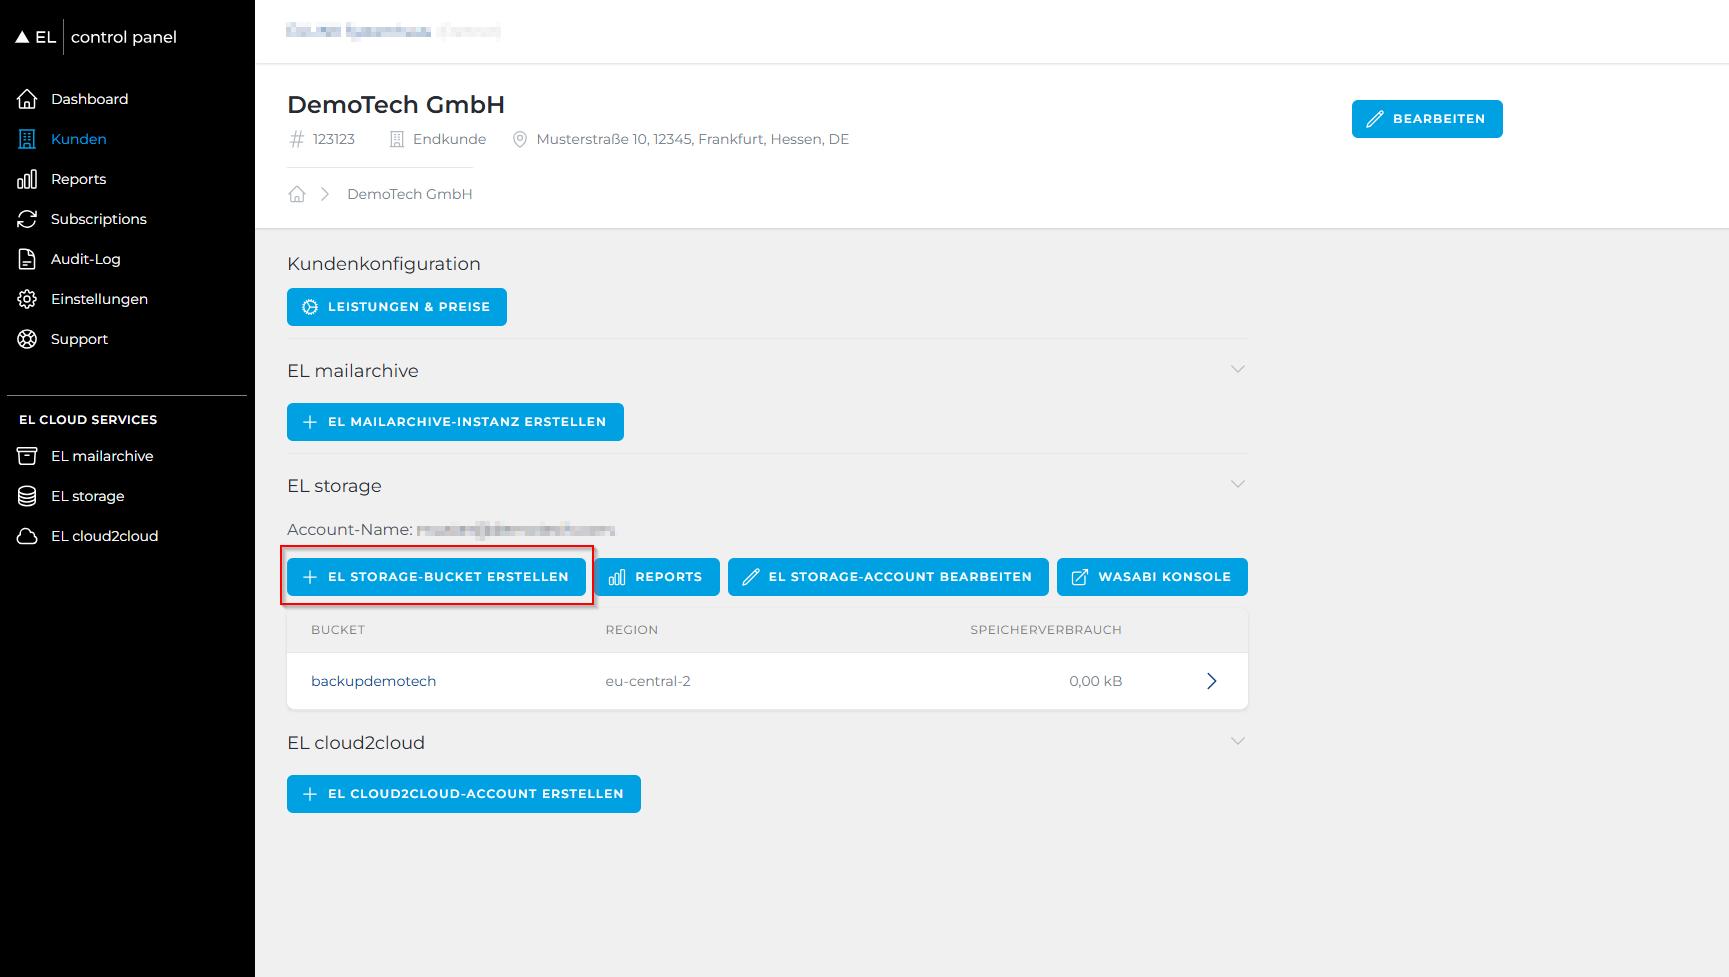Click the Reports bar chart icon in sidebar

(27, 179)
